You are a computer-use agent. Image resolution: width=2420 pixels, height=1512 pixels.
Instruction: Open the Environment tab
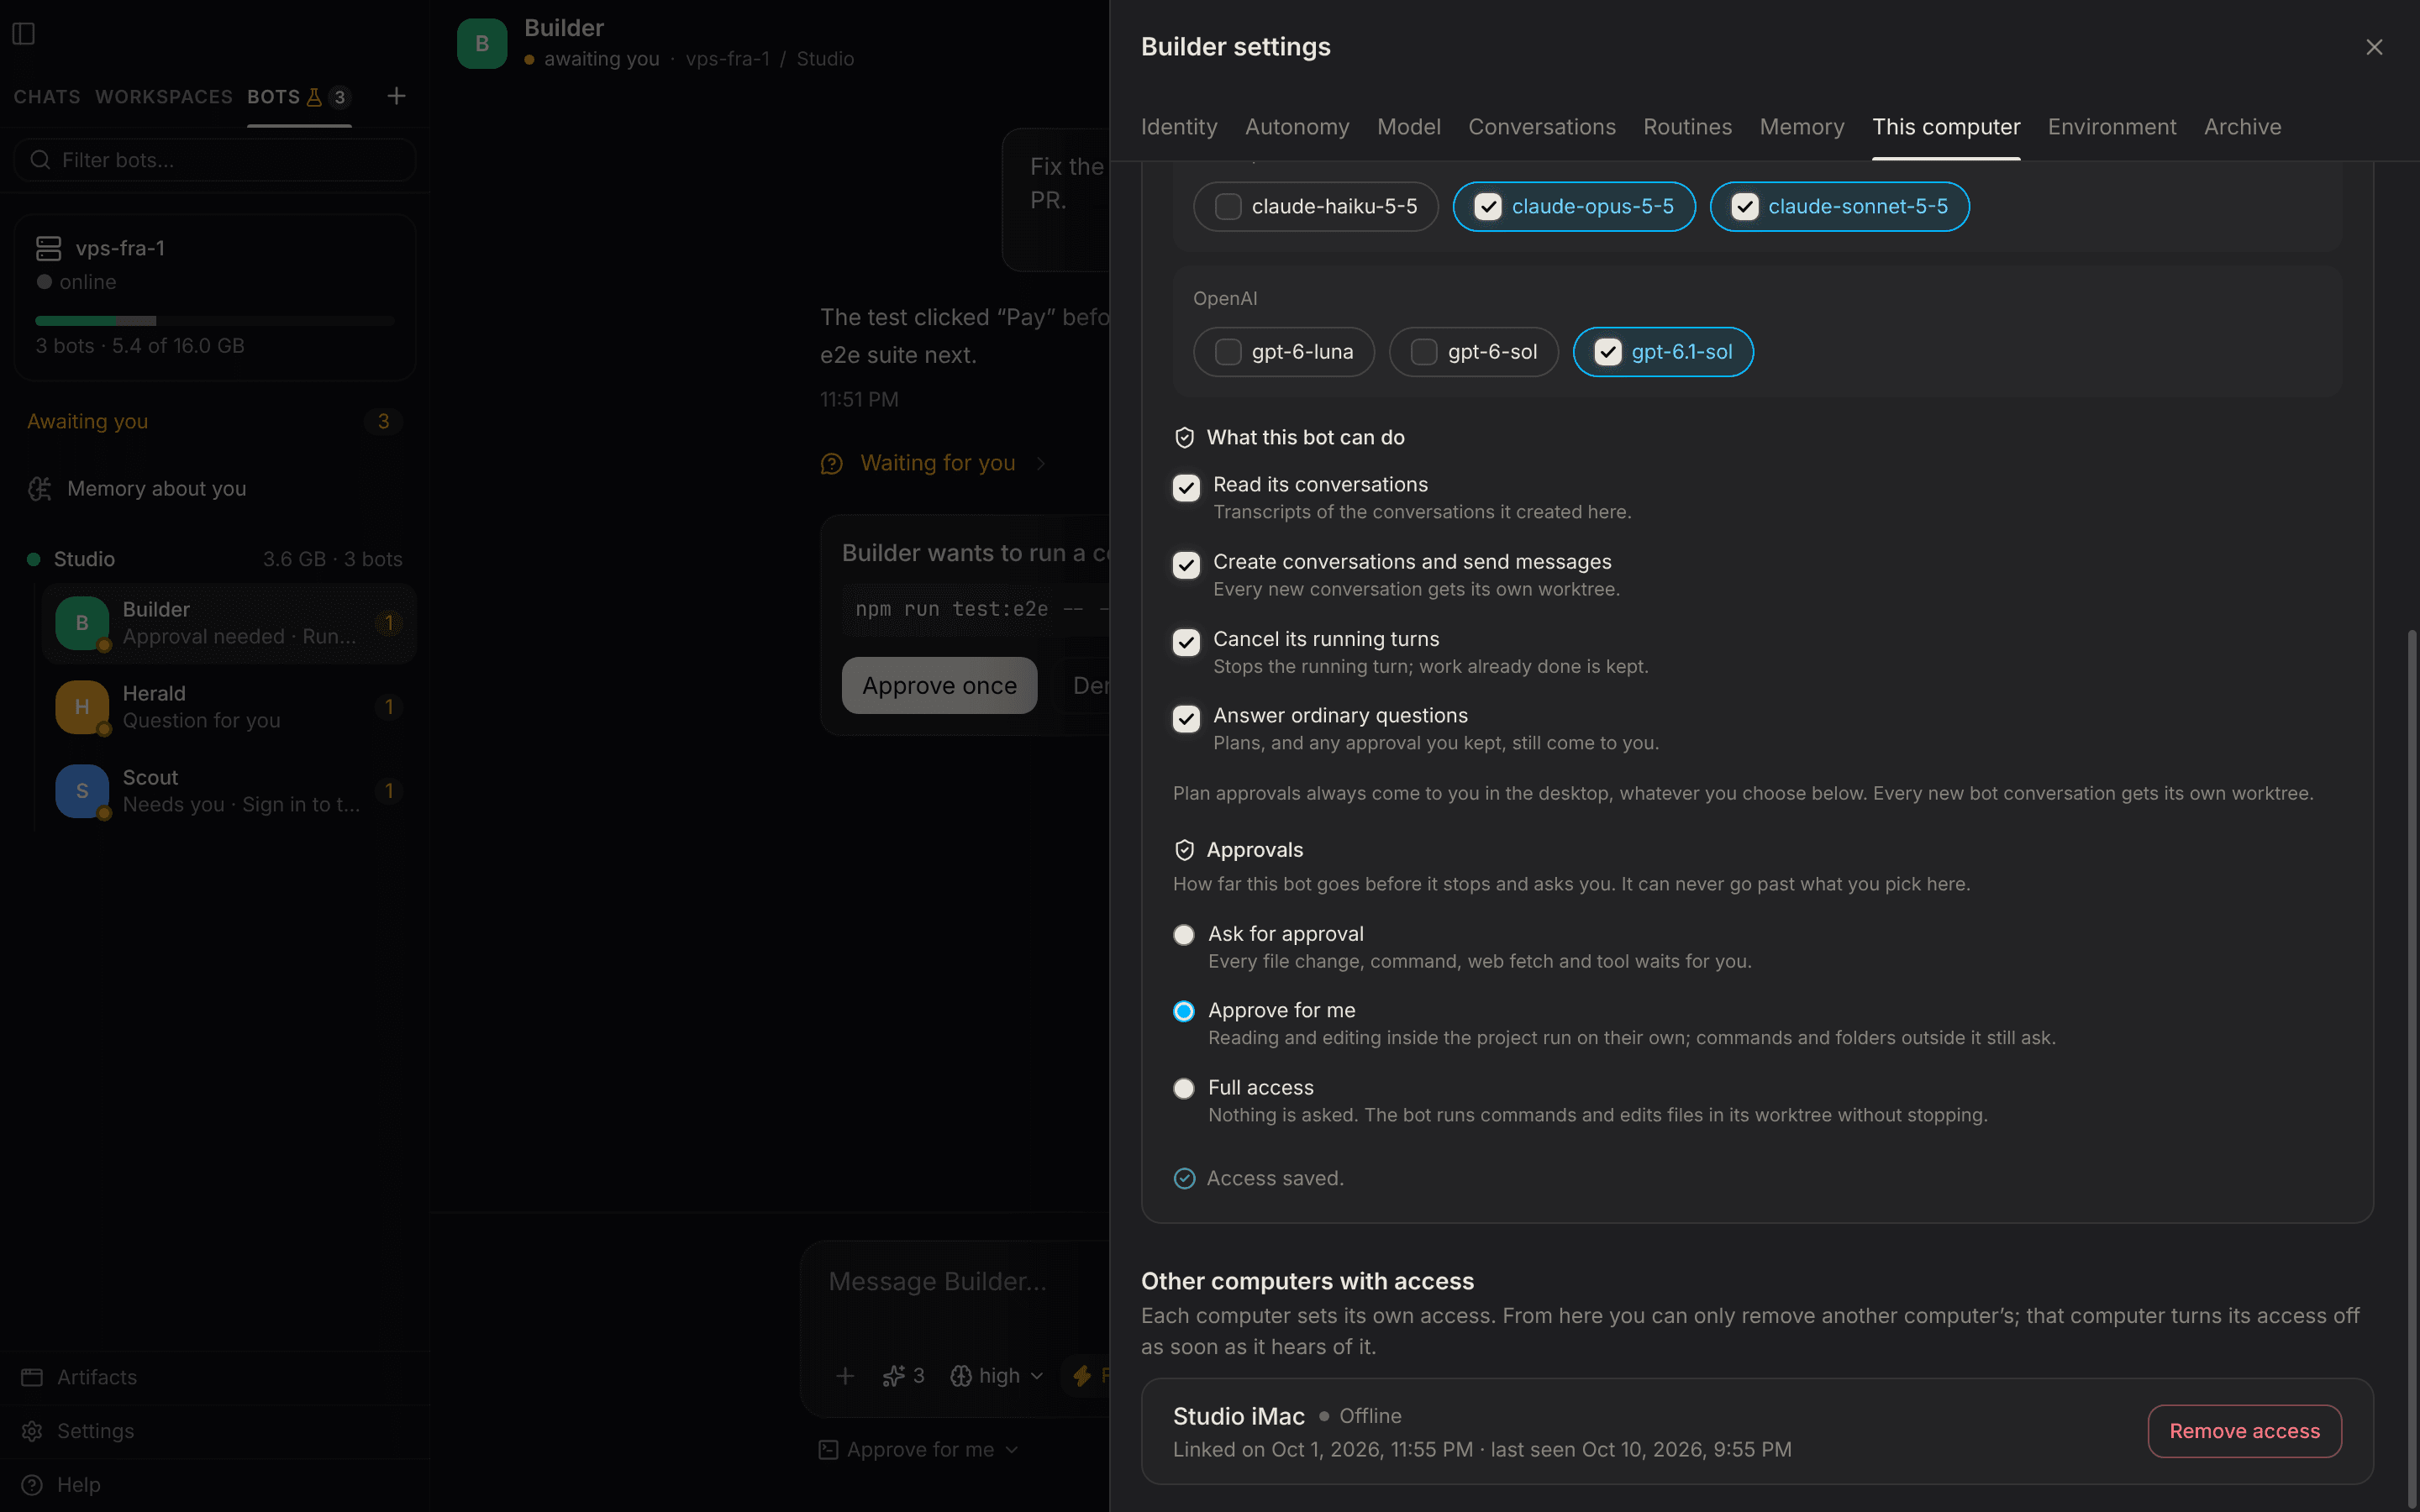point(2112,127)
